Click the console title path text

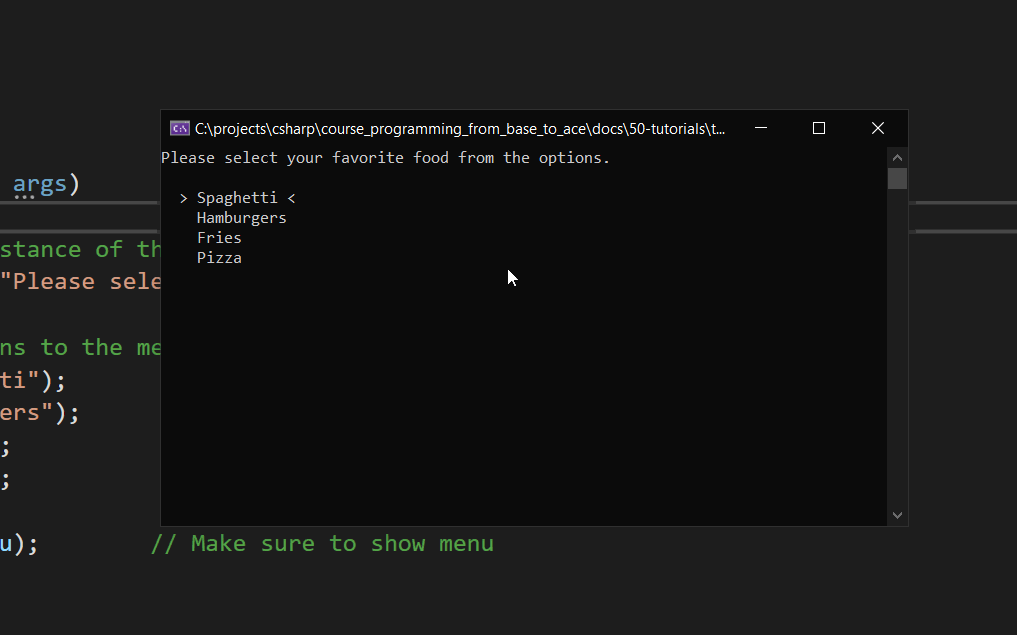[460, 128]
